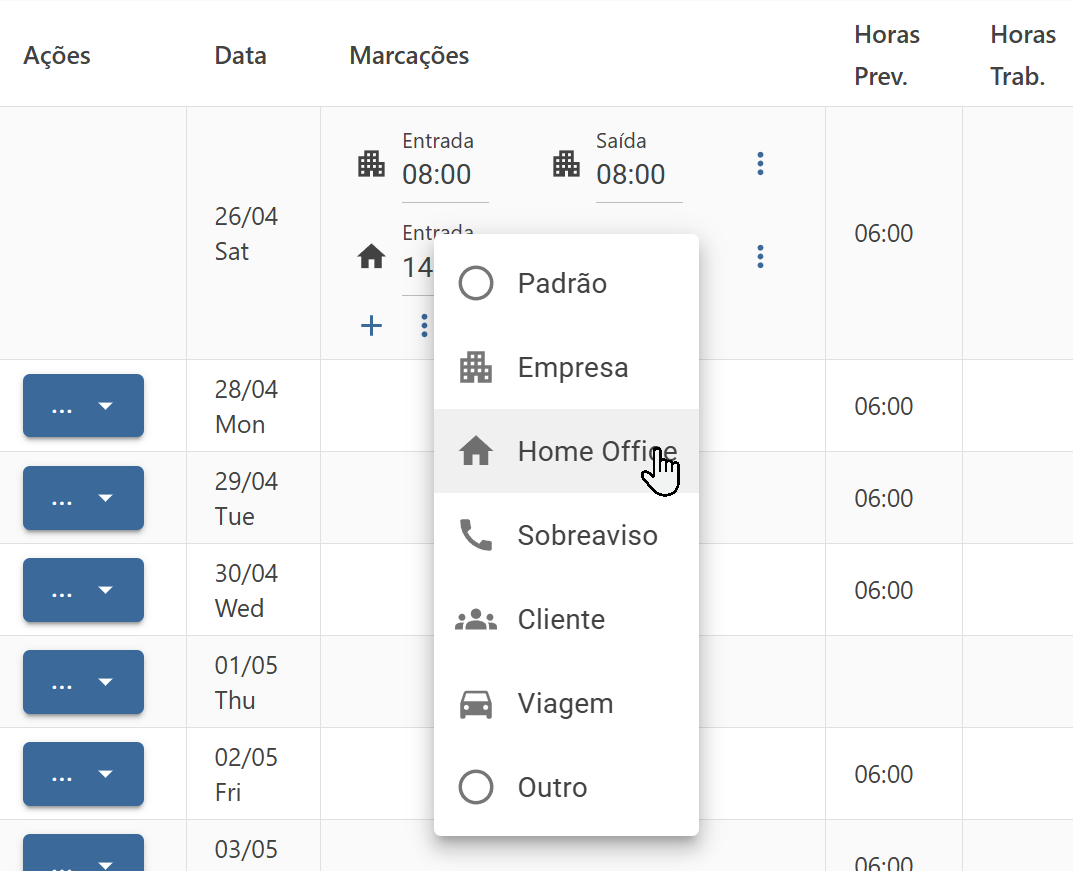Image resolution: width=1073 pixels, height=871 pixels.
Task: Choose Home Office from the location menu
Action: pyautogui.click(x=567, y=452)
